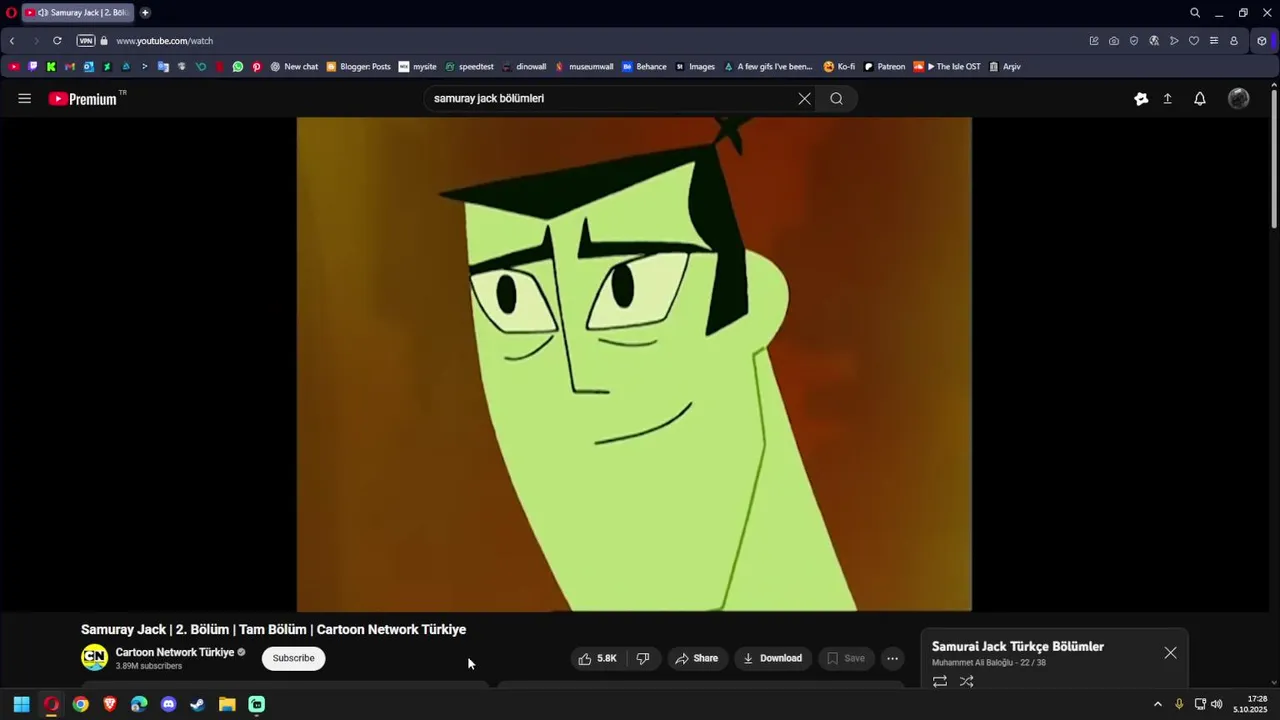Submit search with the magnifier button
This screenshot has width=1280, height=720.
(x=836, y=98)
